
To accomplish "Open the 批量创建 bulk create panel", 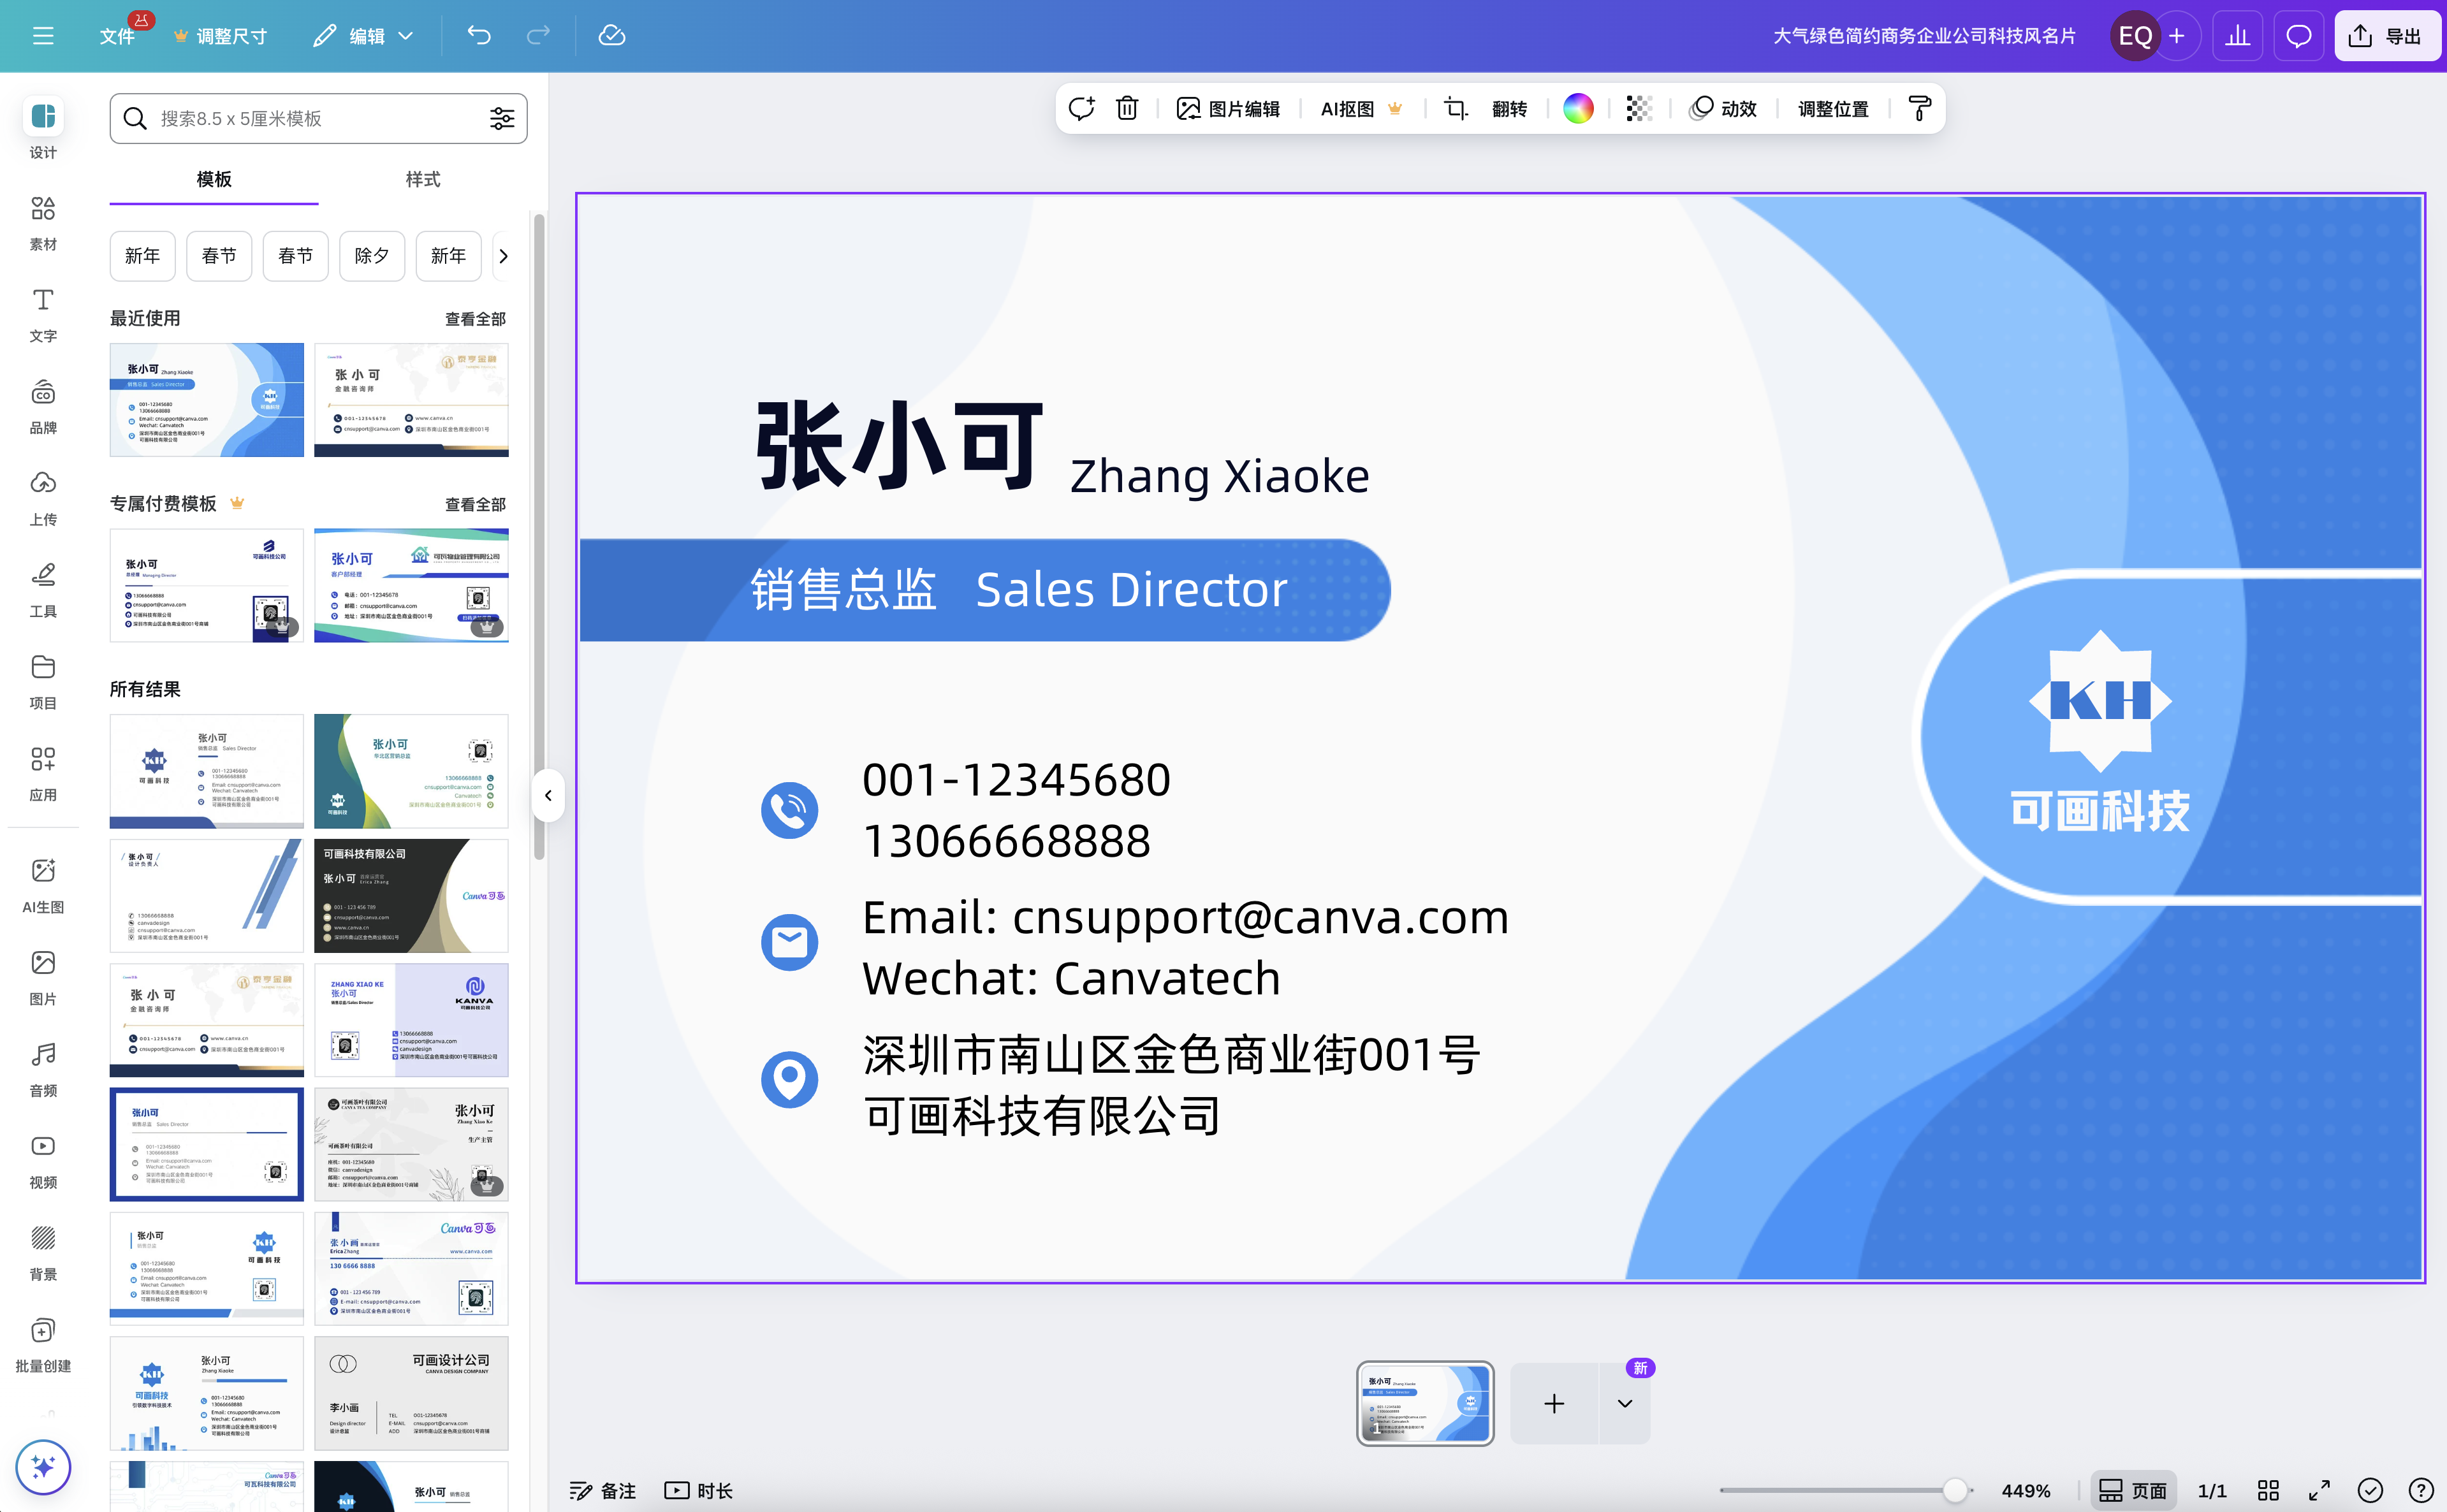I will click(x=43, y=1344).
